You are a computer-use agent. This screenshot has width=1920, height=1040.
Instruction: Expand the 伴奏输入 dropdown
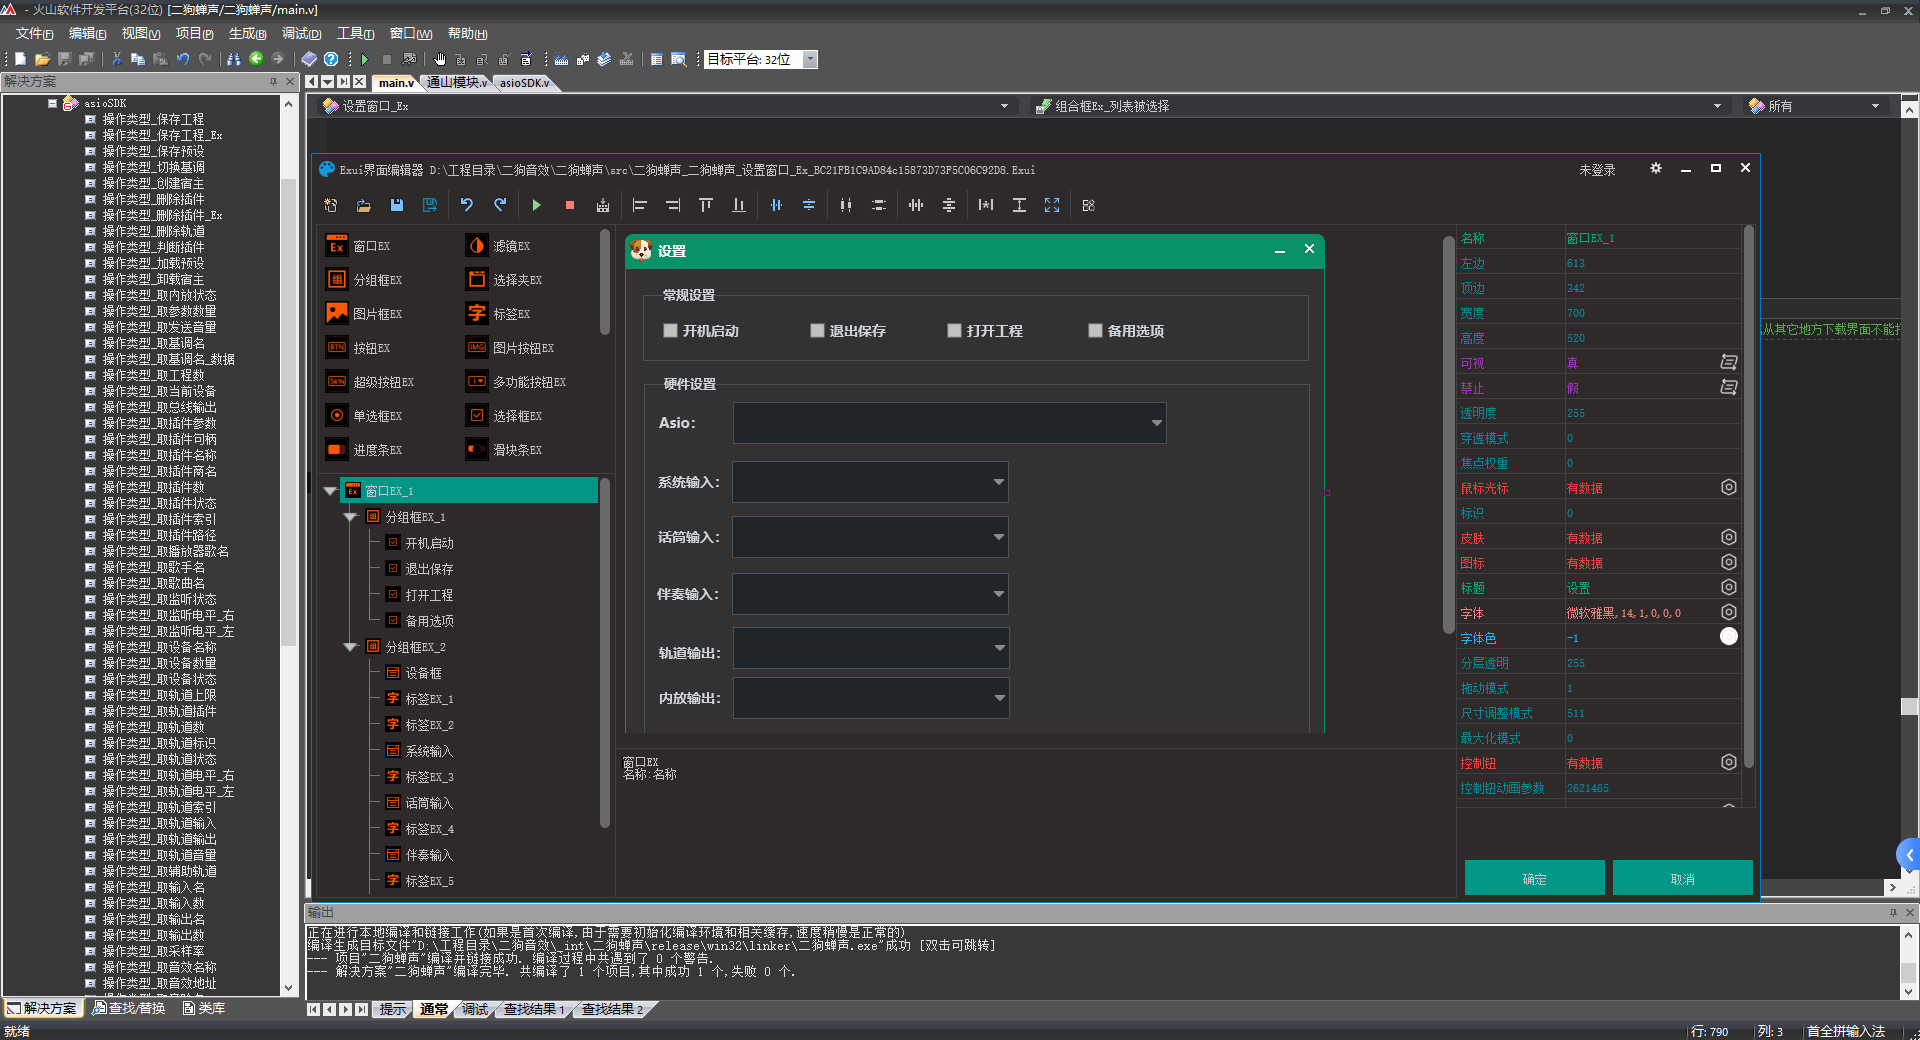tap(870, 594)
